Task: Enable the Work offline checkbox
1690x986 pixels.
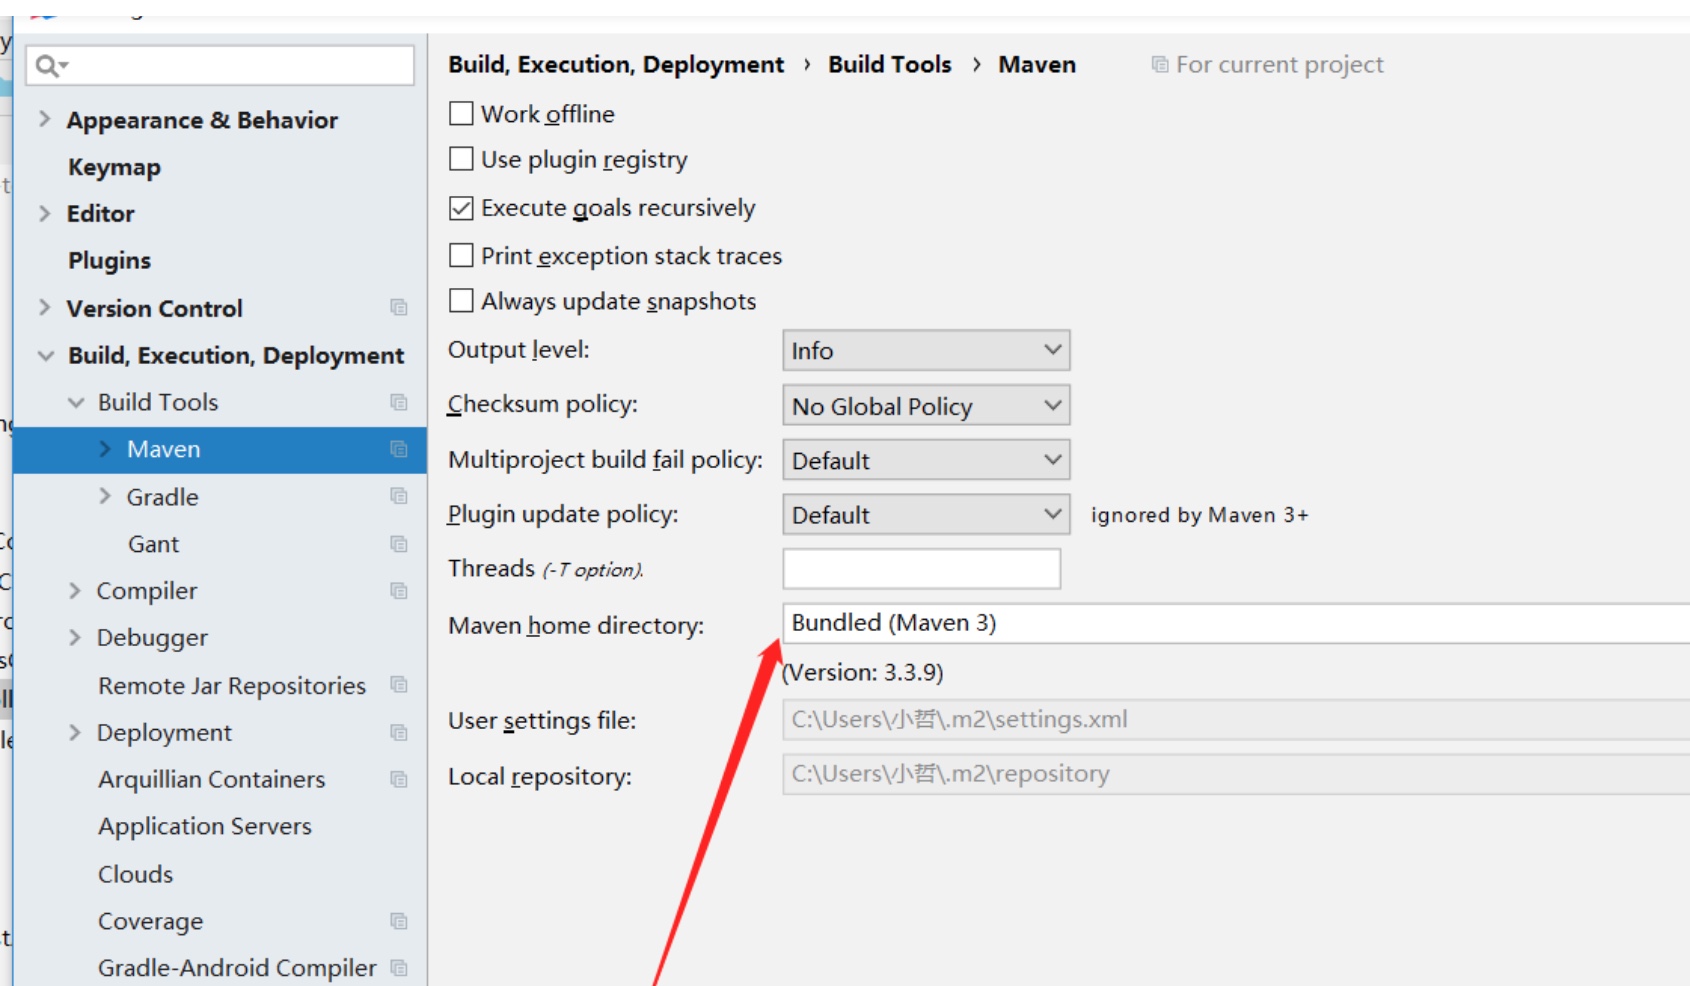Action: [461, 114]
